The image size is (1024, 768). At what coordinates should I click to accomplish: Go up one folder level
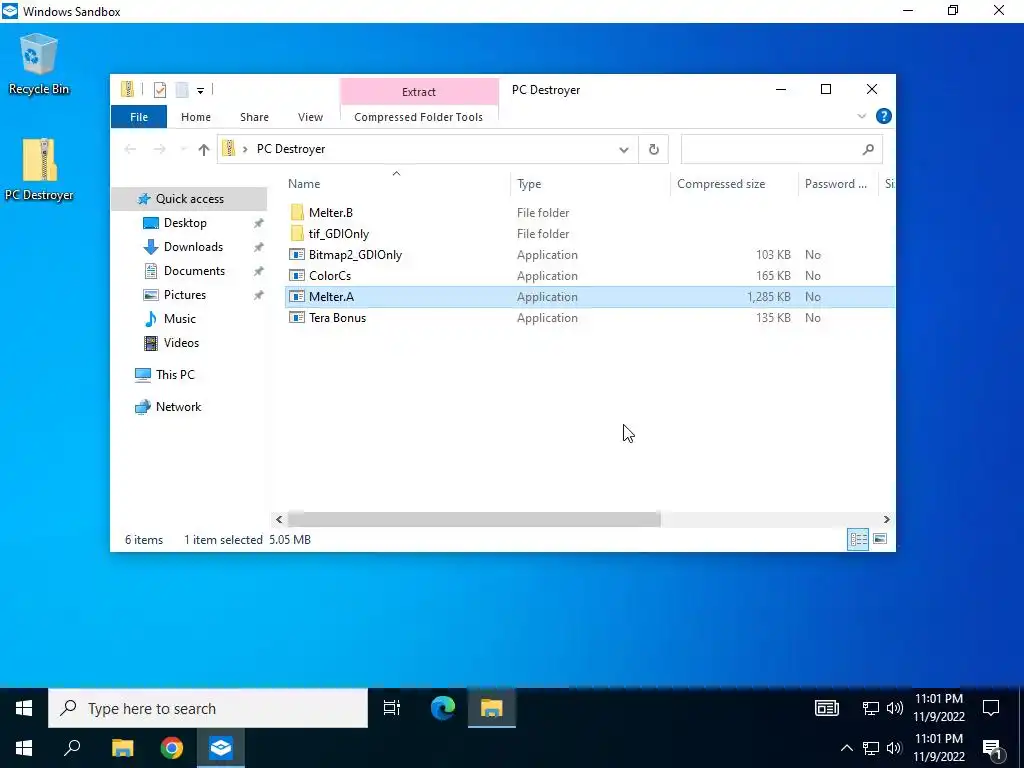pos(204,150)
